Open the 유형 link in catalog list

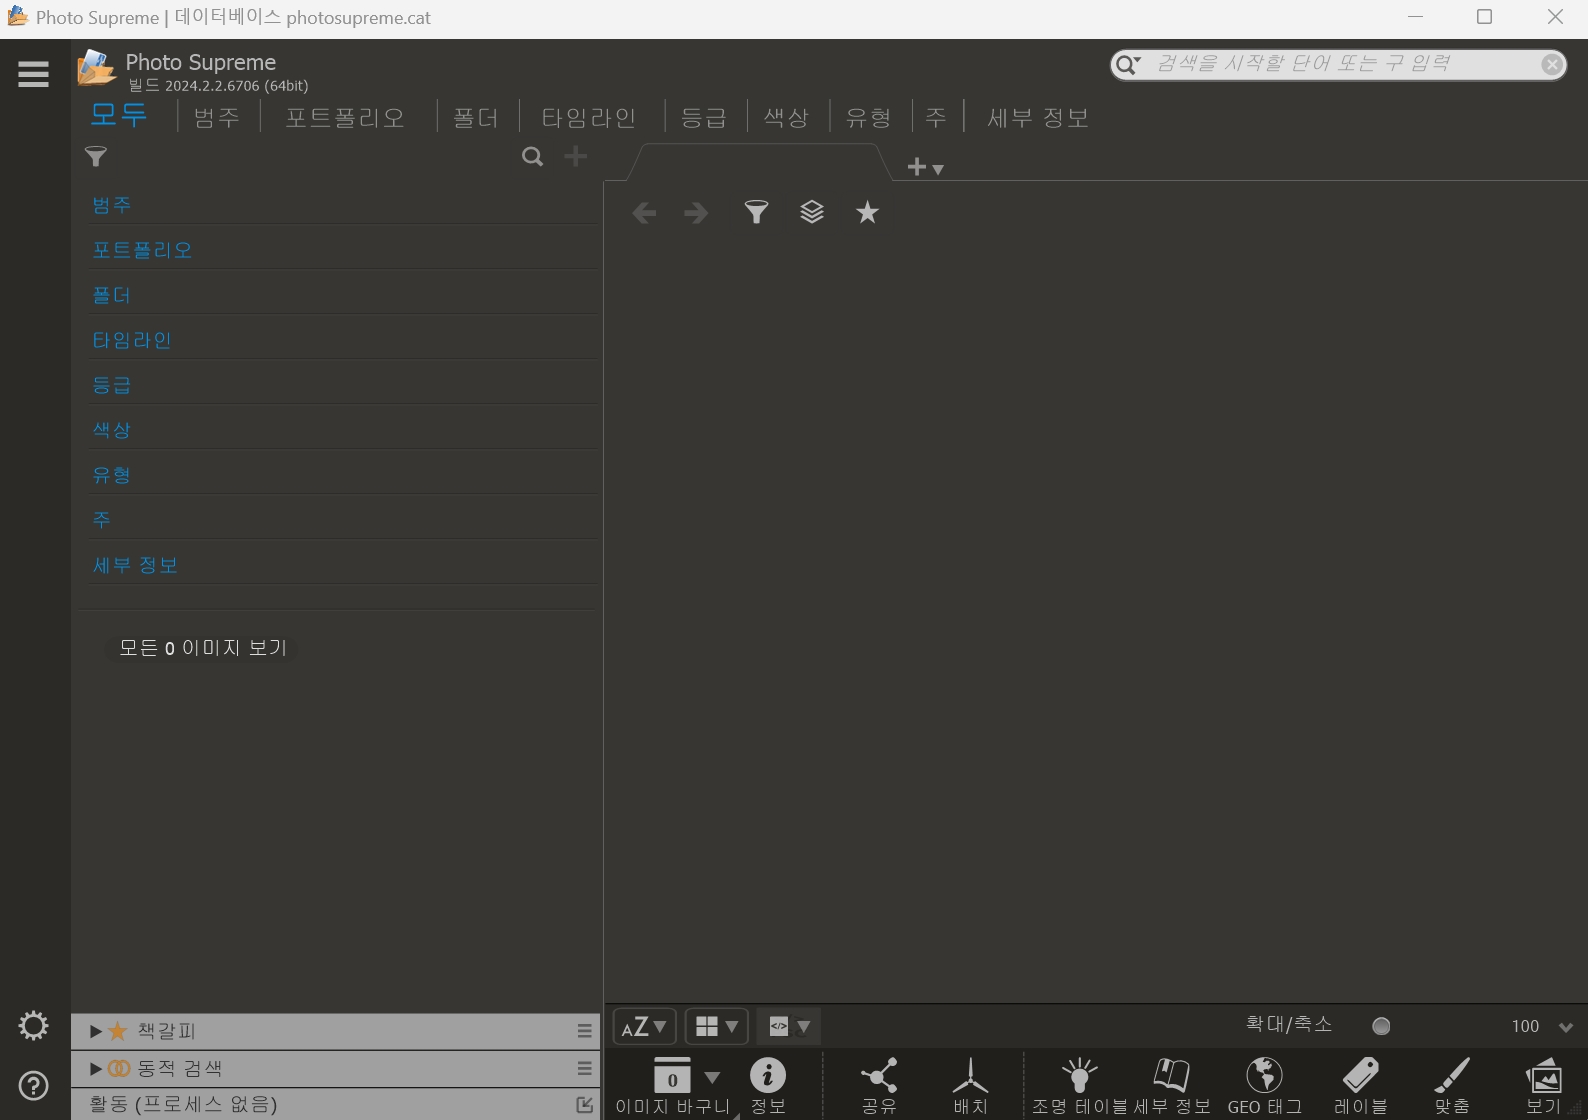point(112,475)
